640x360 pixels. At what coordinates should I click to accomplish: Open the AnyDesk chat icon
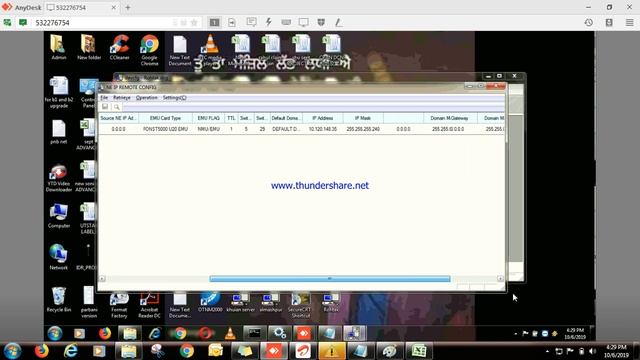coord(251,22)
